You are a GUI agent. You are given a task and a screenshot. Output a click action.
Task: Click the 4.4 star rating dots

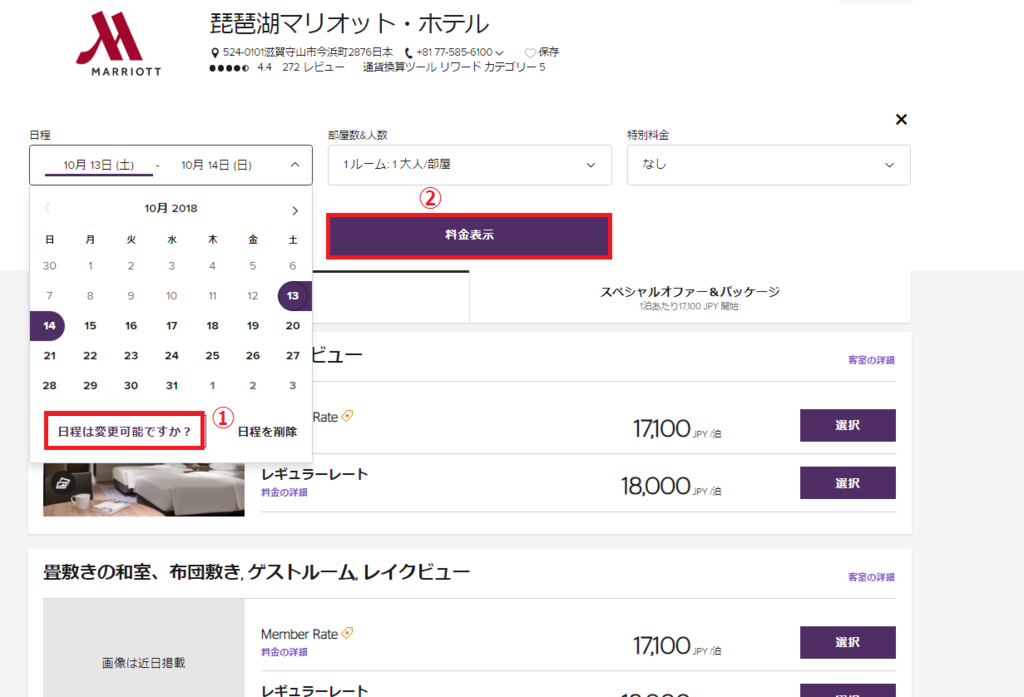[229, 68]
